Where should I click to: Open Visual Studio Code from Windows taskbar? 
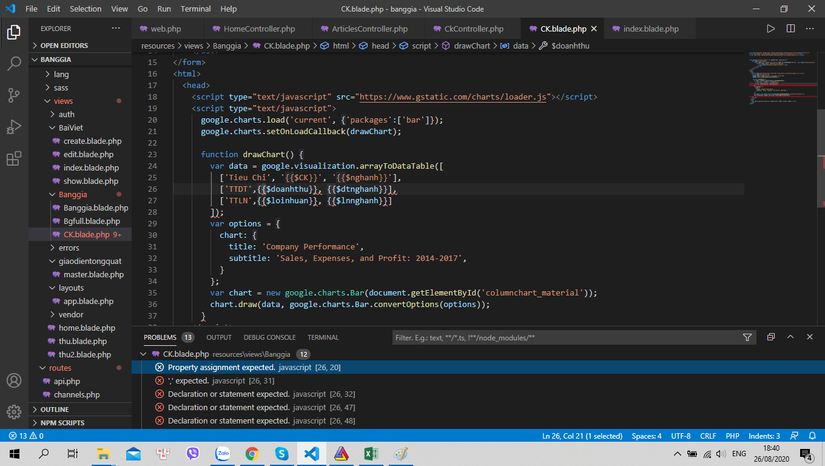311,454
